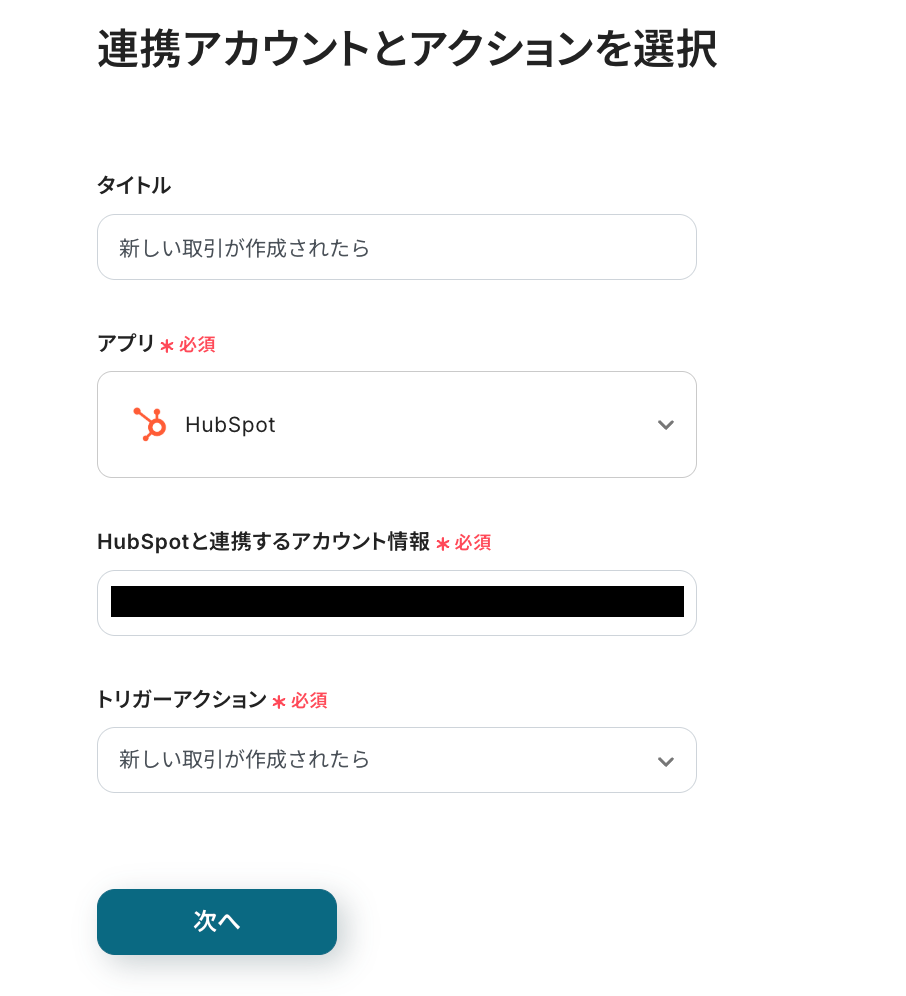Click the 新しい取引が作成されたら trigger action text
Image resolution: width=906 pixels, height=996 pixels.
pos(245,760)
